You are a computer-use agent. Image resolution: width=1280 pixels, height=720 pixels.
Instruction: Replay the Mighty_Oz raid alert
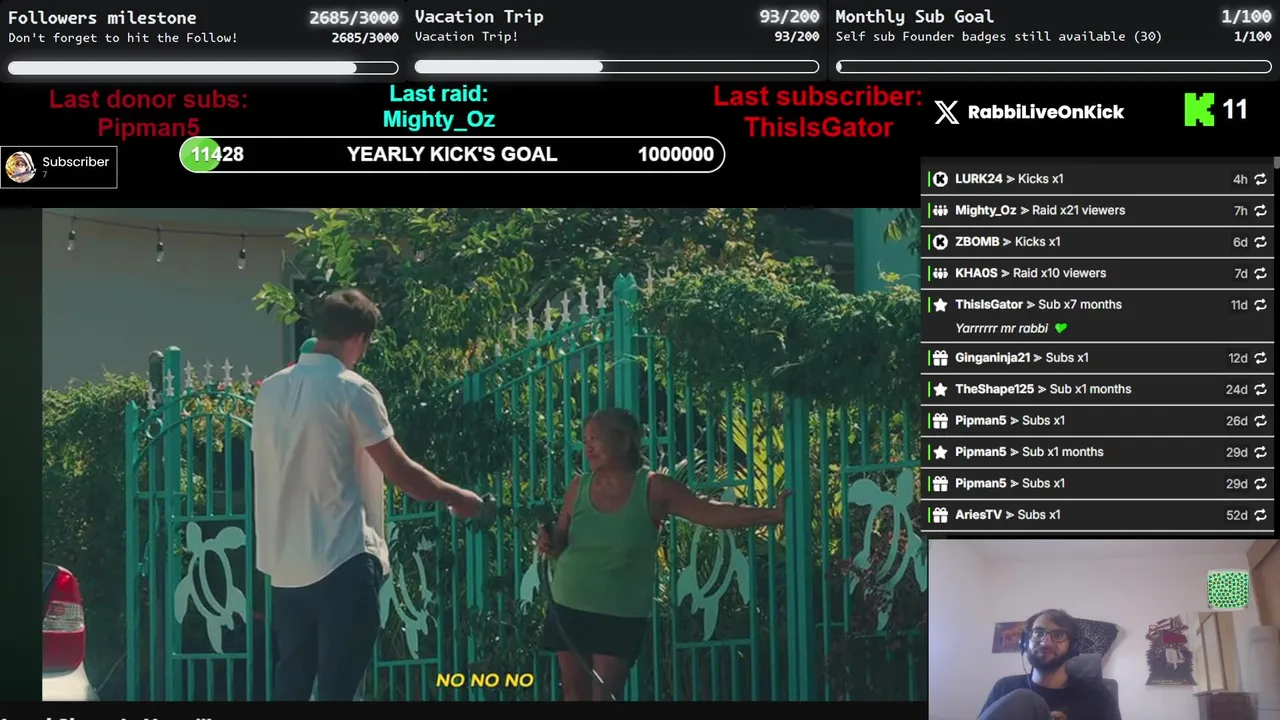click(x=1260, y=210)
